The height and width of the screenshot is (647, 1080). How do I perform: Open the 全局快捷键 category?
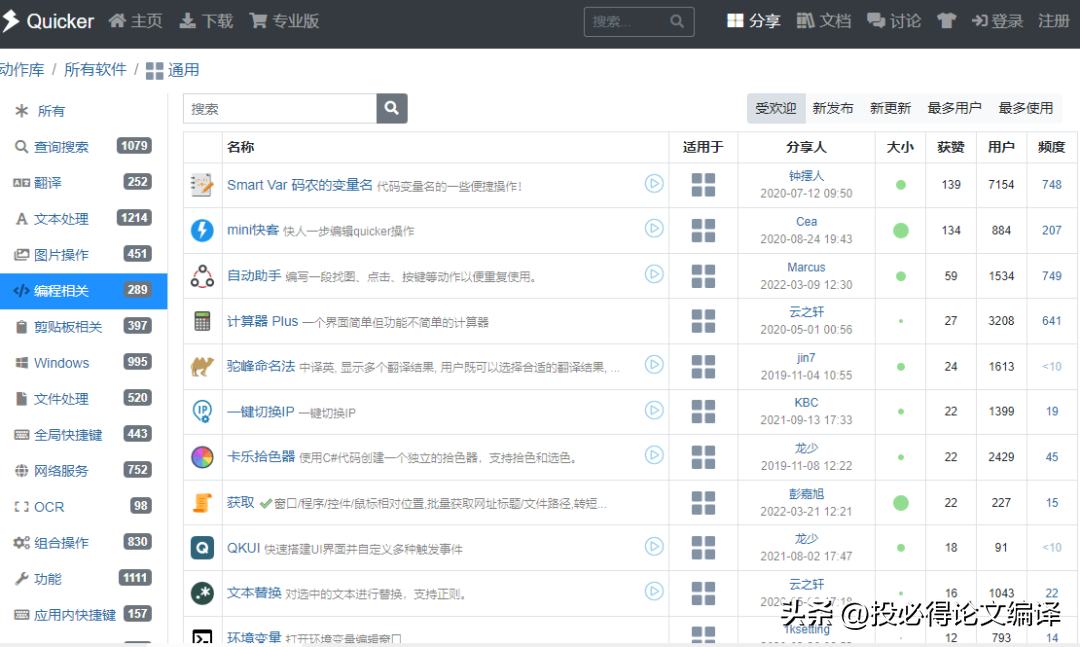(x=83, y=435)
